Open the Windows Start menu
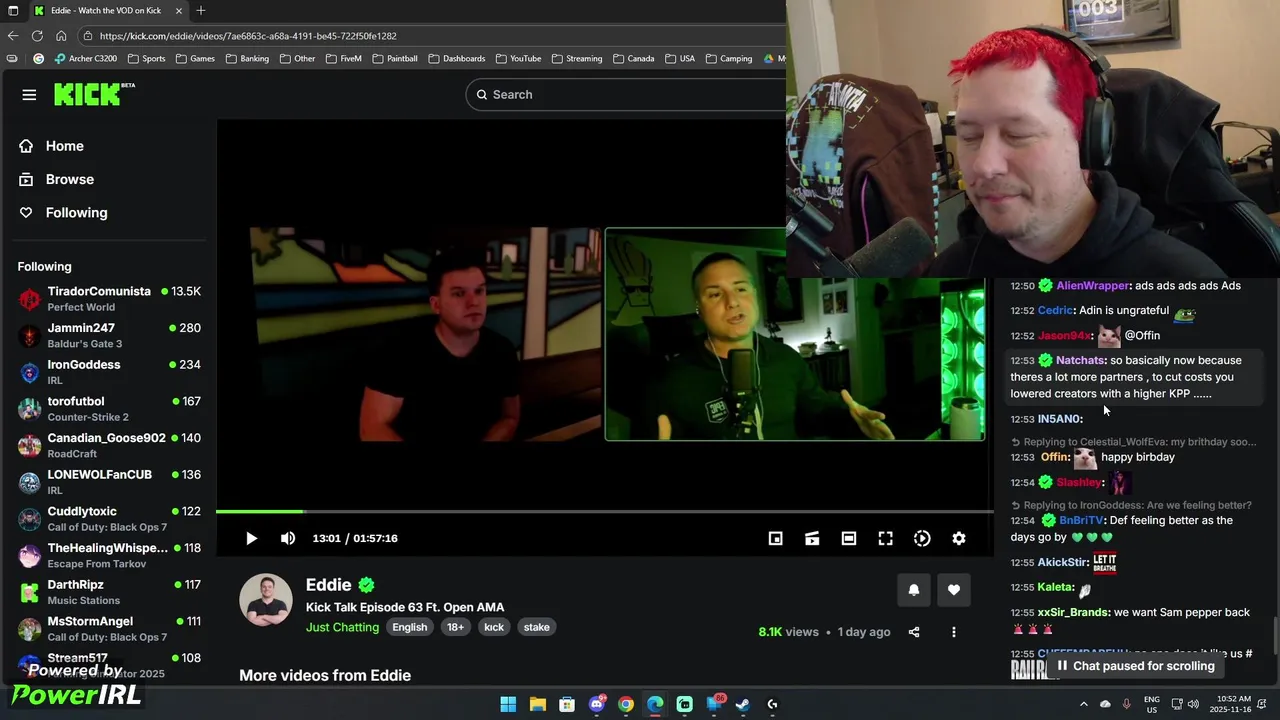The image size is (1280, 720). click(508, 704)
